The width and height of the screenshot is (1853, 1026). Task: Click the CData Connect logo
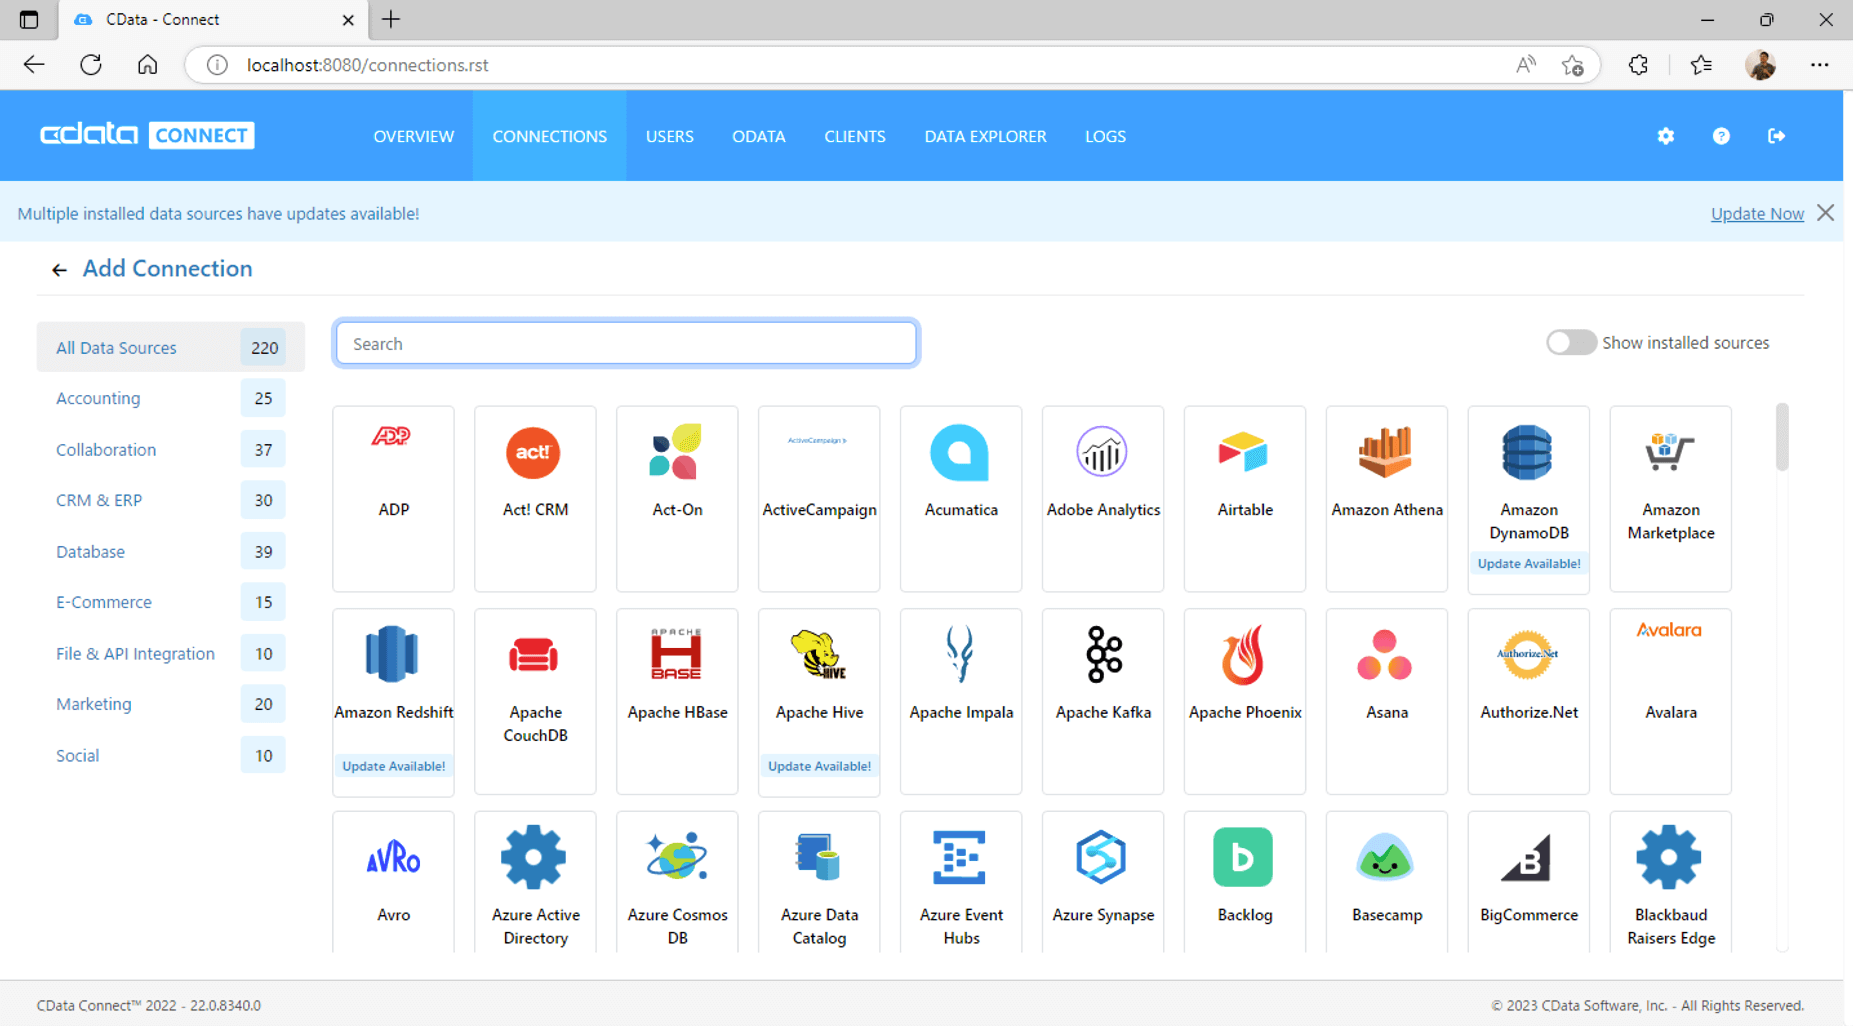click(x=147, y=135)
